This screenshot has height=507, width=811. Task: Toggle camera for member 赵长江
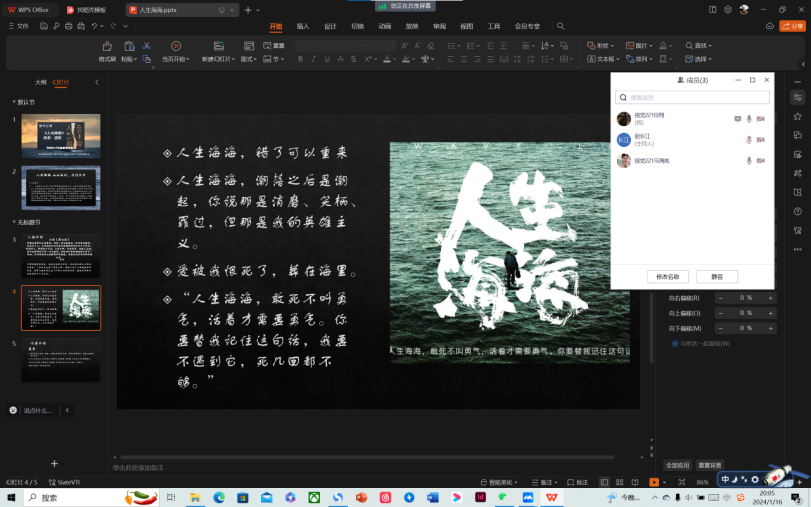tap(761, 139)
